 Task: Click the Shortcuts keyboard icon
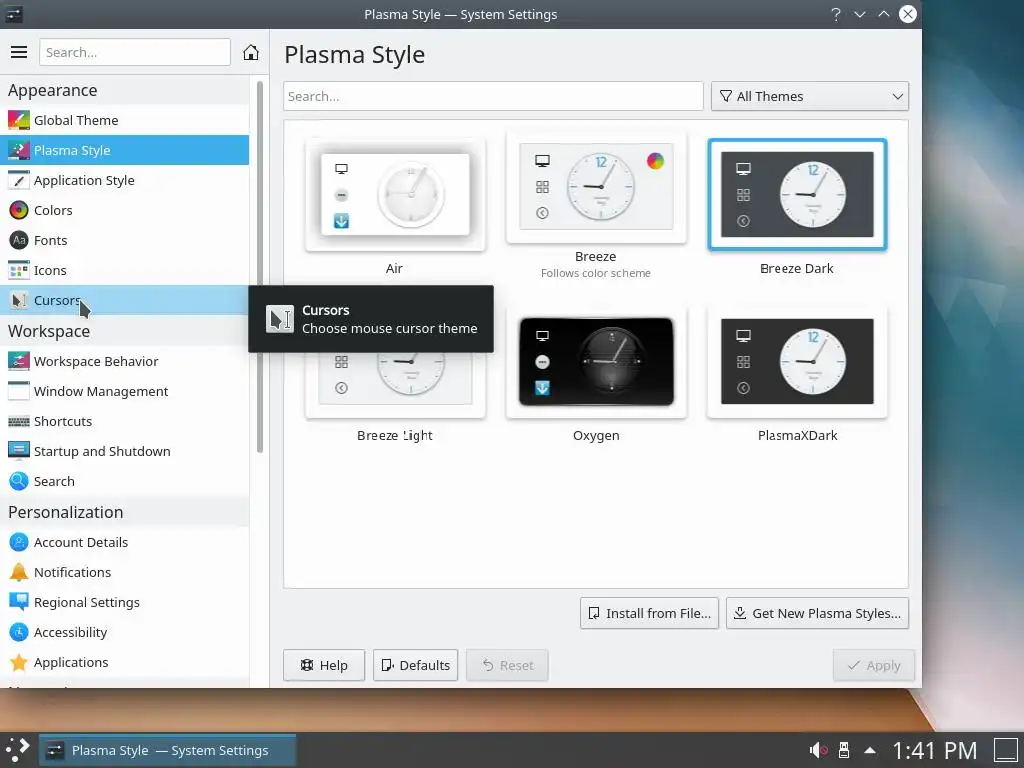(x=19, y=421)
